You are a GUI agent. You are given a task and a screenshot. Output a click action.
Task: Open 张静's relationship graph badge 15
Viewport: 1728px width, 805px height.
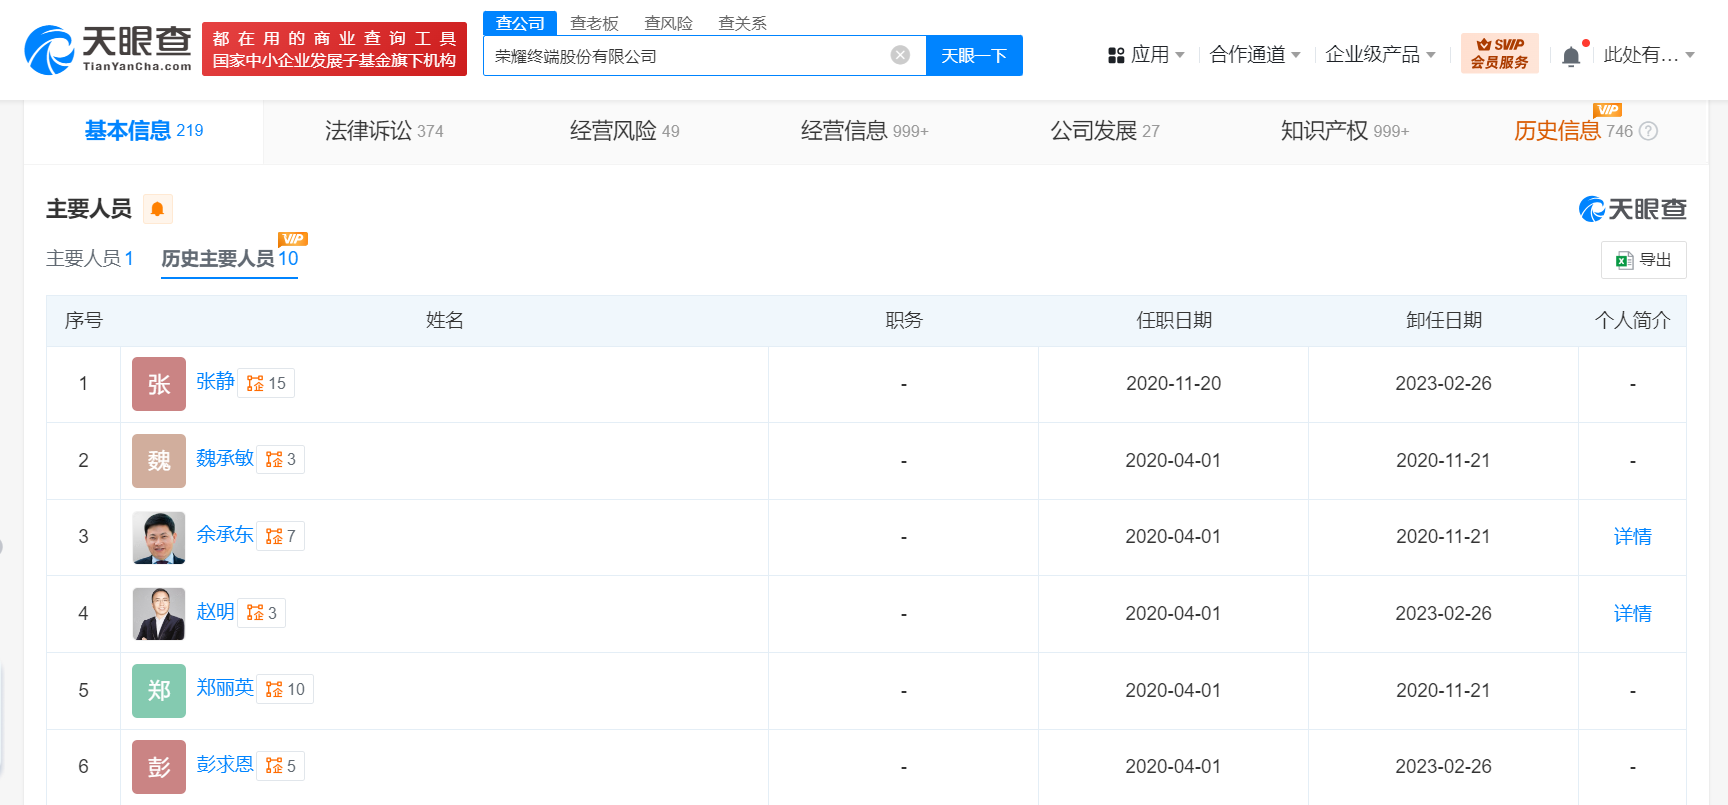tap(266, 383)
